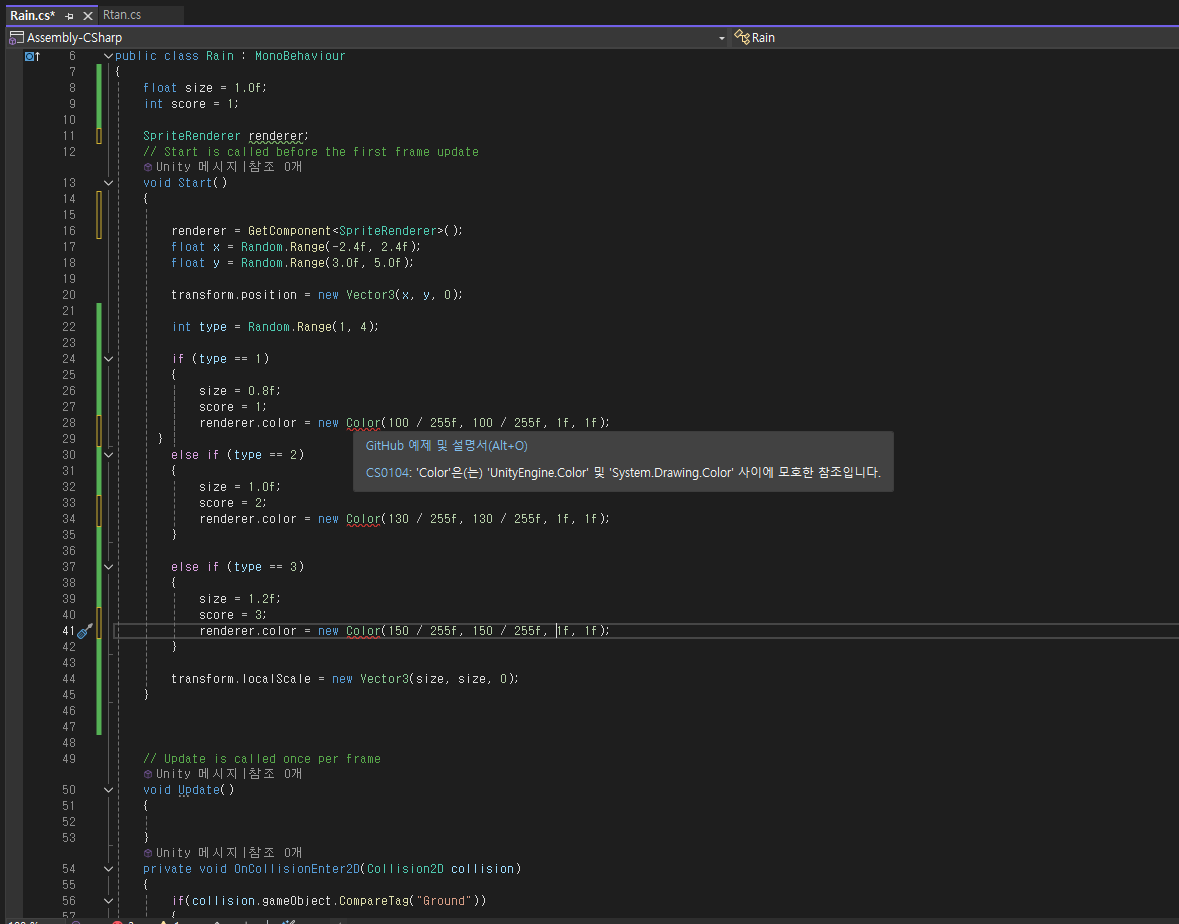Click Unity 메시지 CodeLens above OnCollisionEnter2D
The width and height of the screenshot is (1179, 924).
tap(198, 853)
